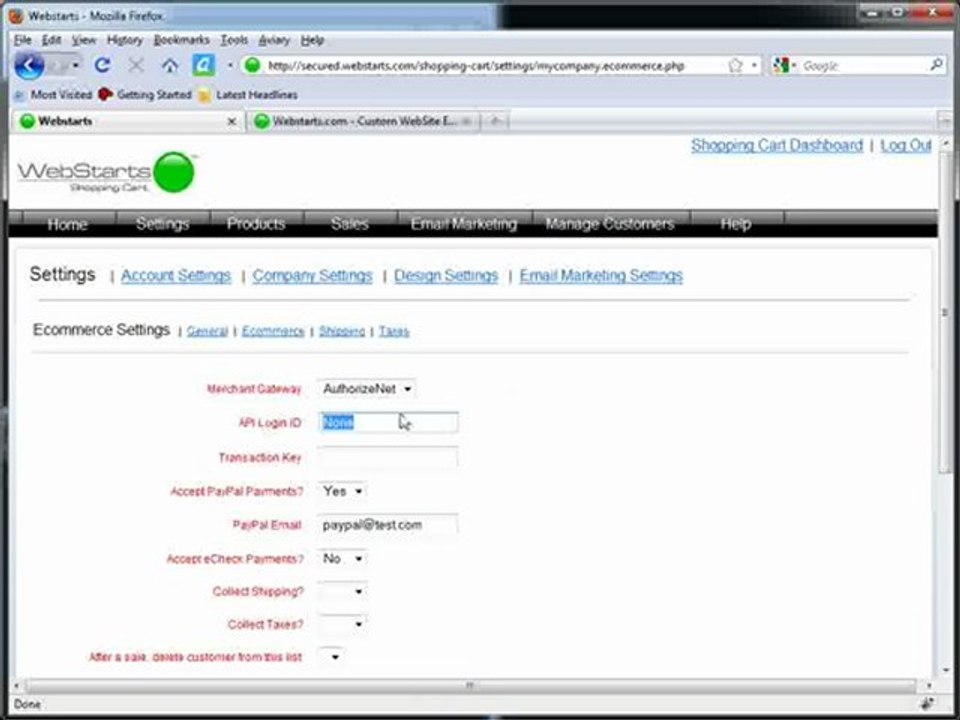
Task: Click into the API Login ID field
Action: point(388,422)
